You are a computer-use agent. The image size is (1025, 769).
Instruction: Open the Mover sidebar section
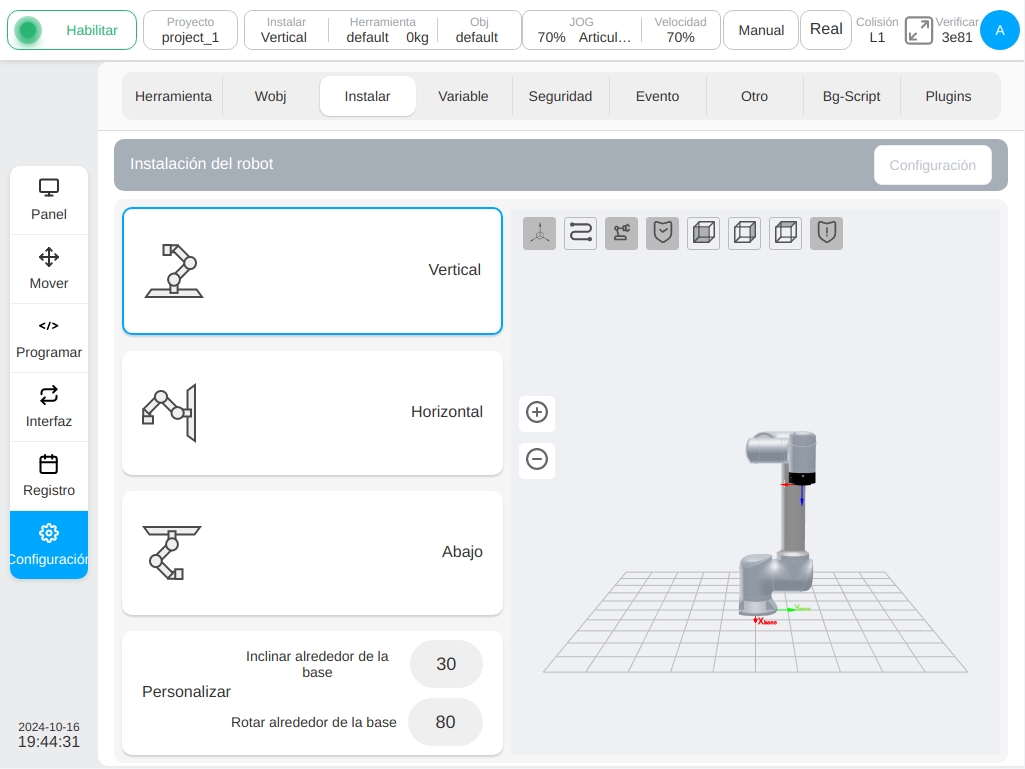49,269
